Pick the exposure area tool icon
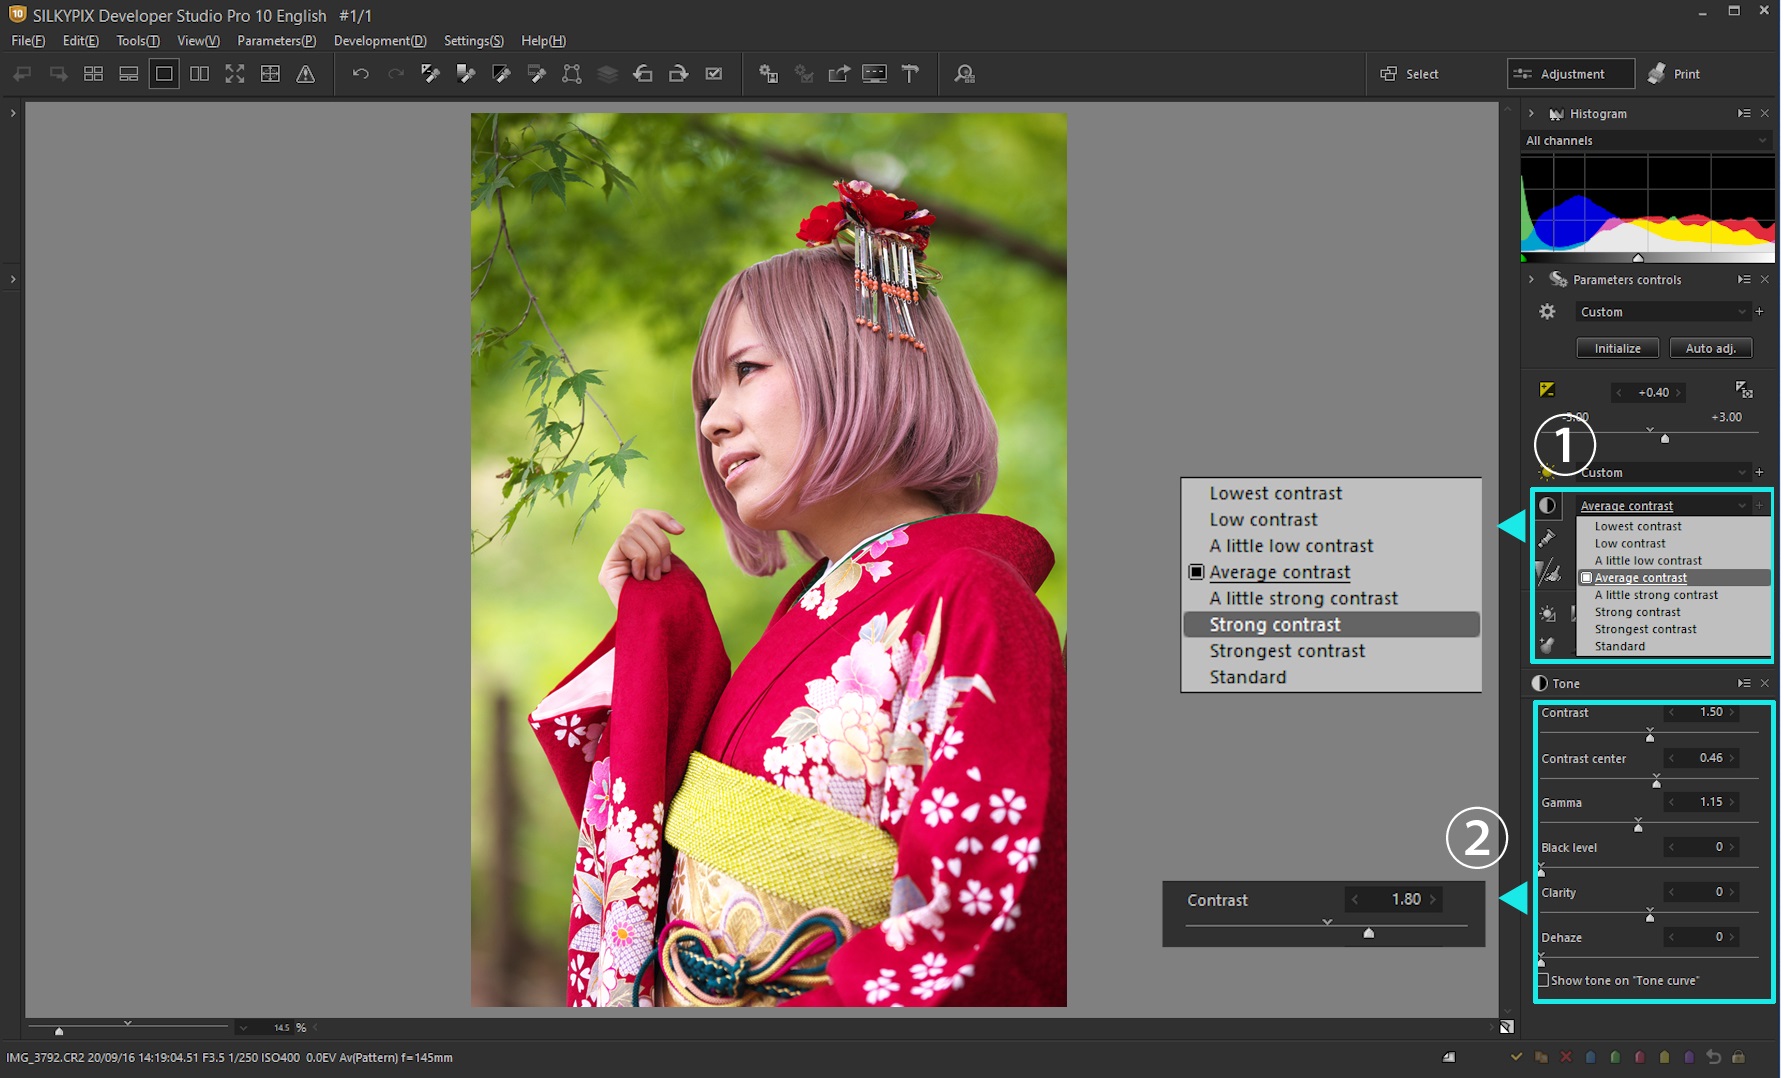The width and height of the screenshot is (1784, 1078). click(1743, 390)
